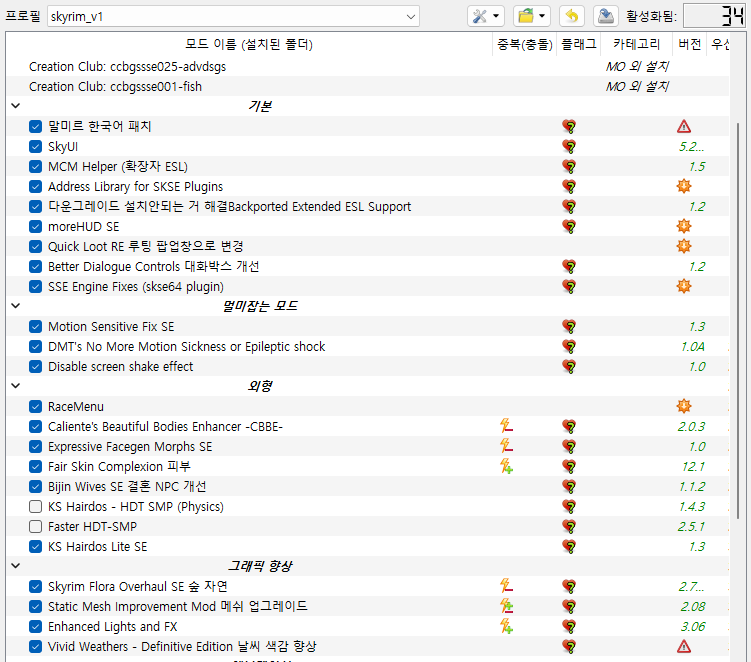Select the Caliente's Beautiful Bodies Enhancer -CBBE- row

coord(368,426)
